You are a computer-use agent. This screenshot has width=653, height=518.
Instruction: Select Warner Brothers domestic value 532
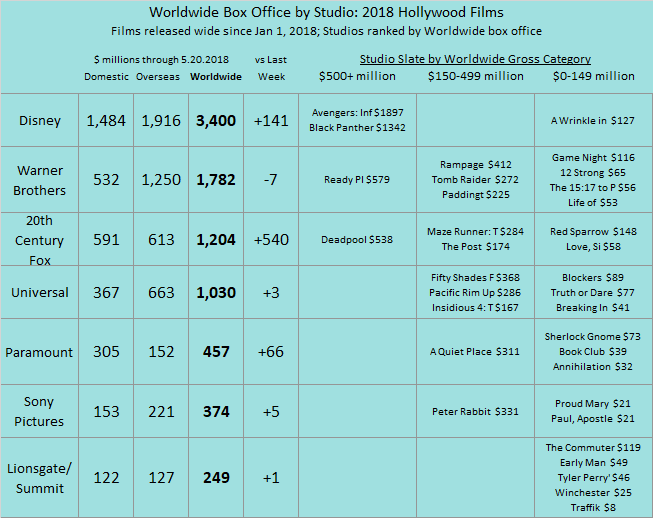pos(106,180)
